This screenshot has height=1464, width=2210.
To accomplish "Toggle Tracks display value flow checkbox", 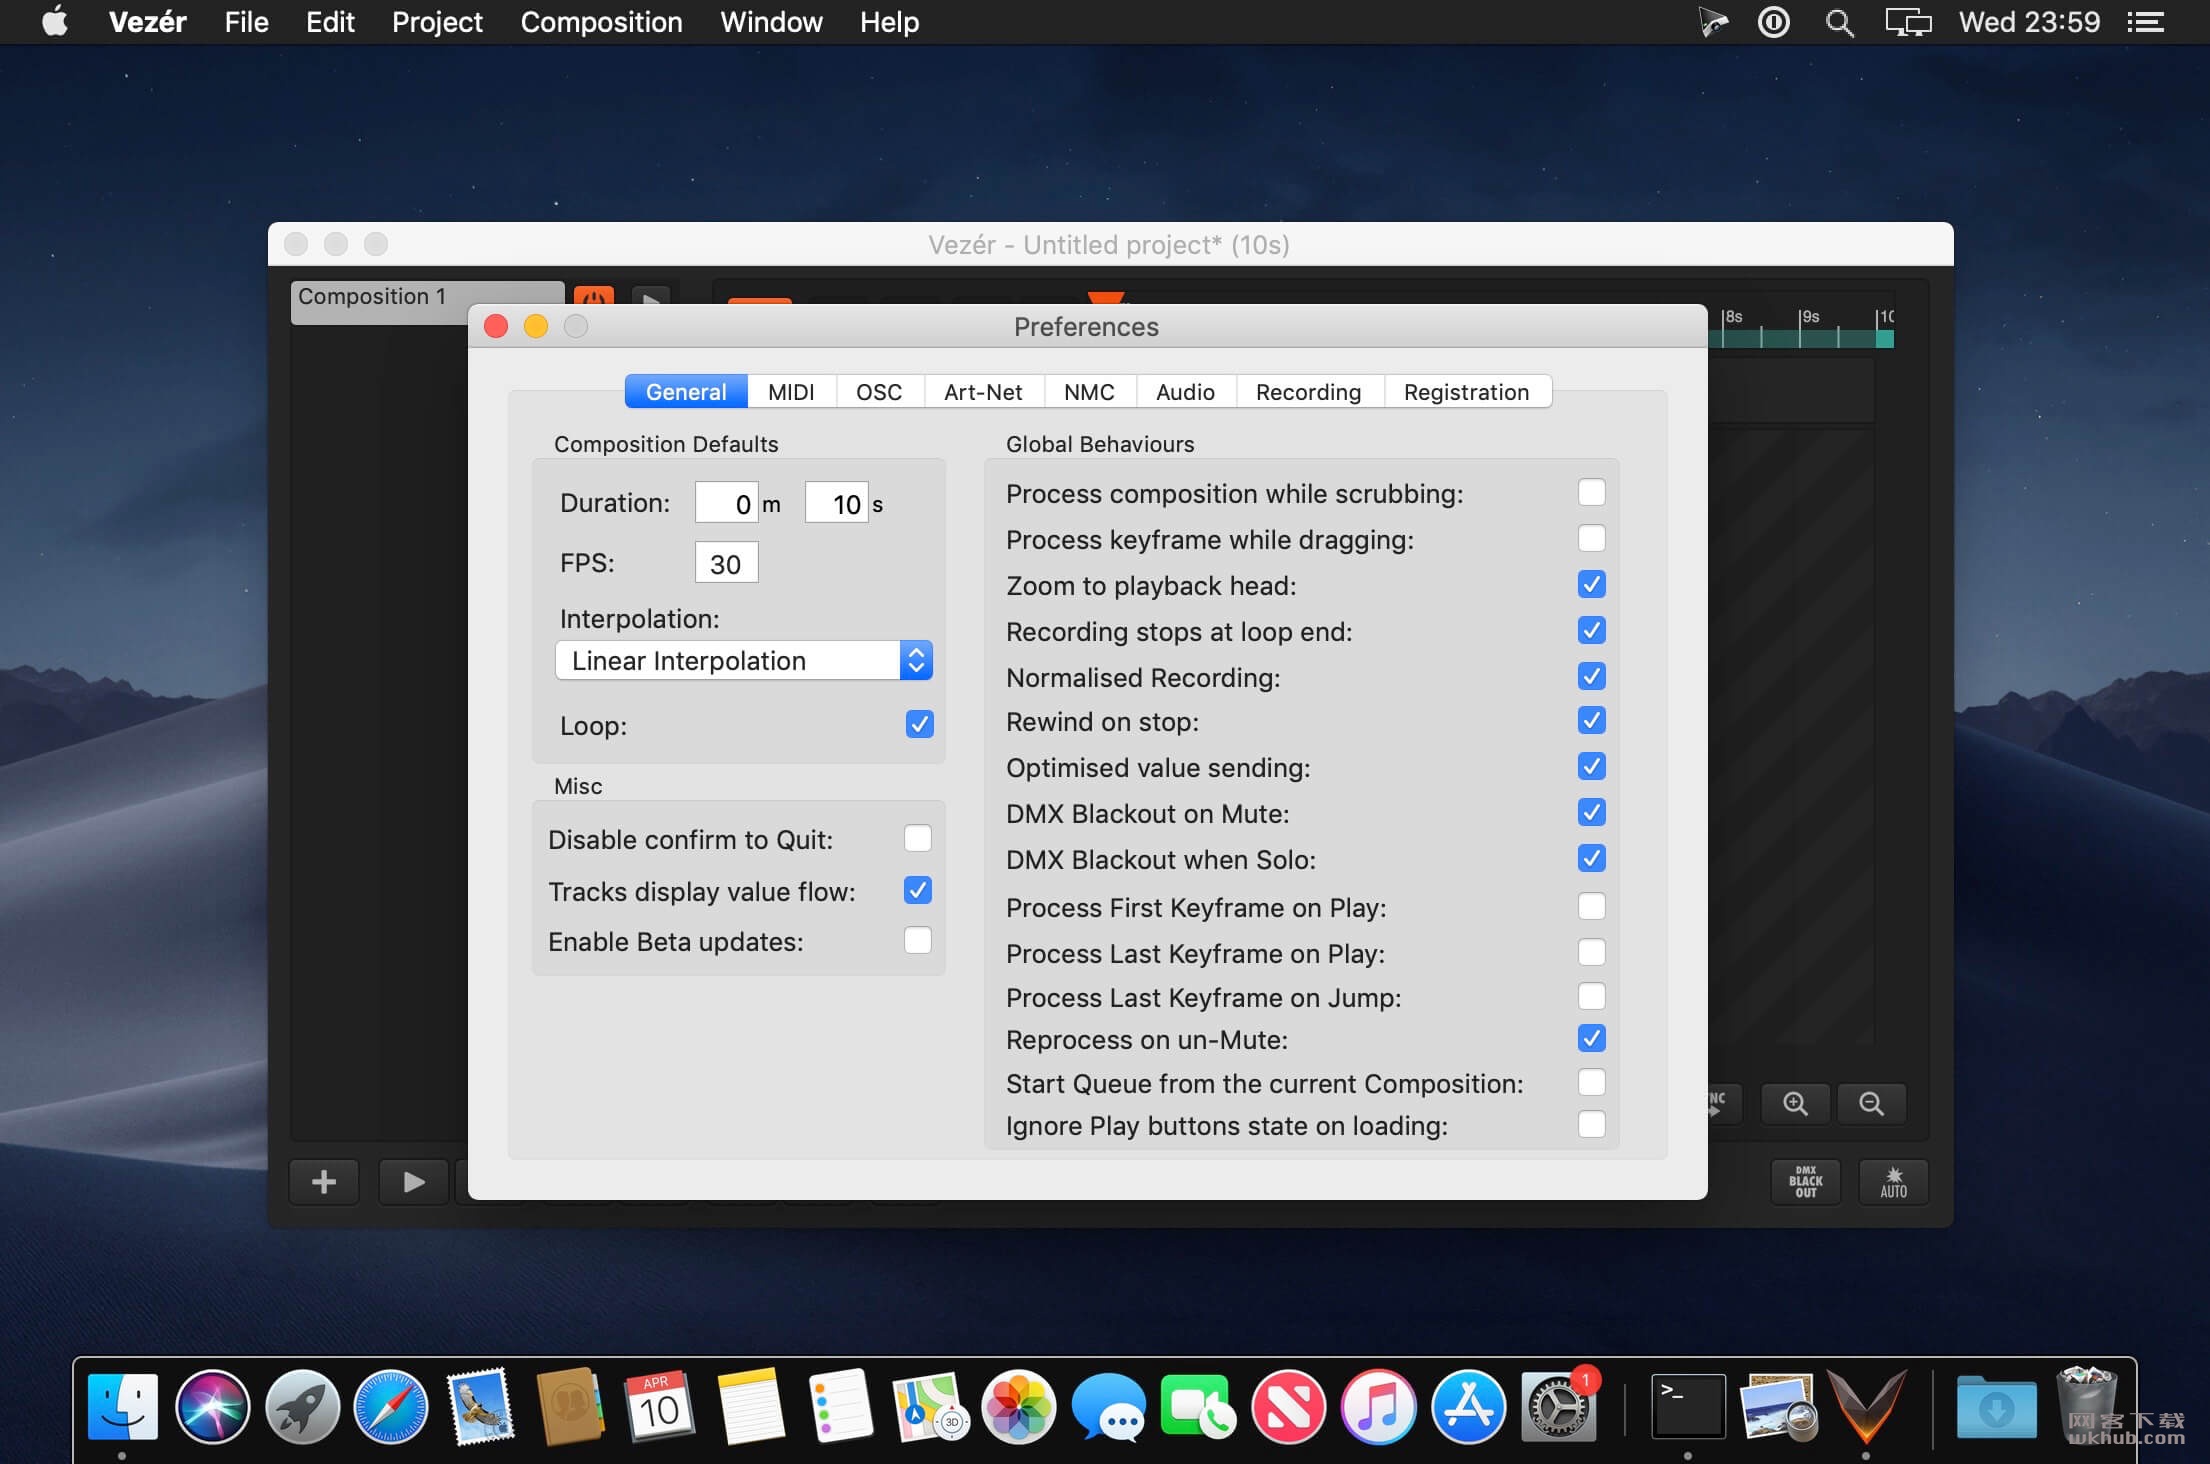I will point(917,890).
